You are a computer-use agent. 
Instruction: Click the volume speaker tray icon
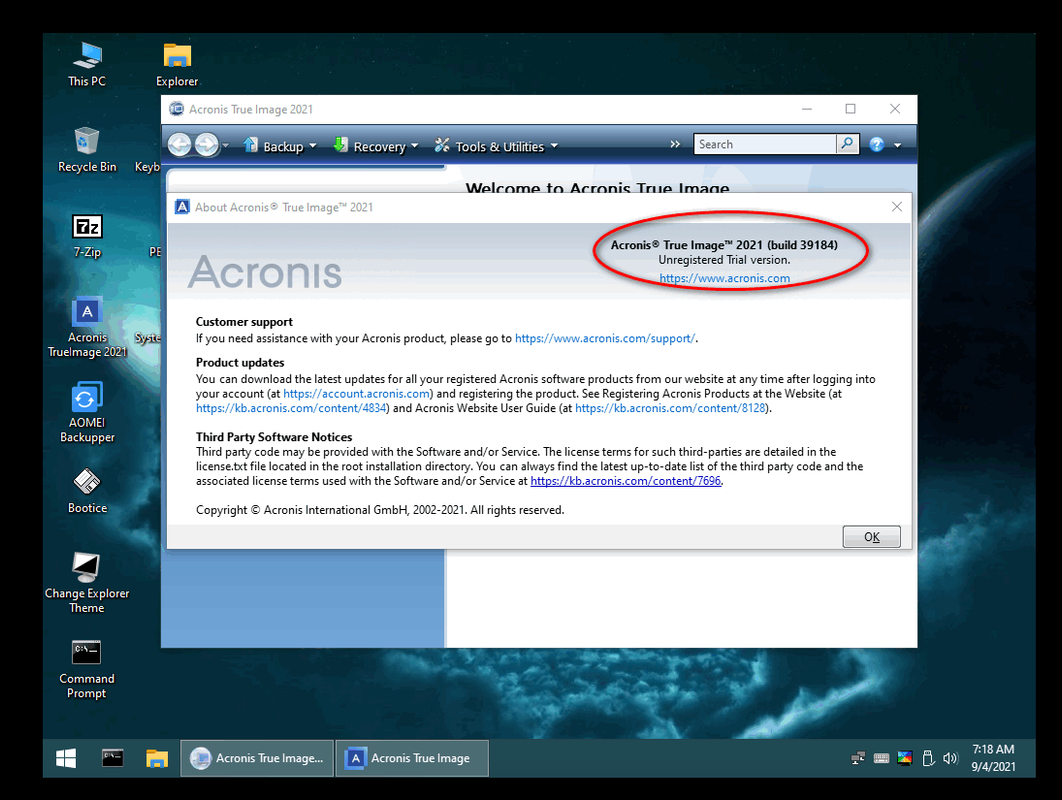(x=950, y=759)
